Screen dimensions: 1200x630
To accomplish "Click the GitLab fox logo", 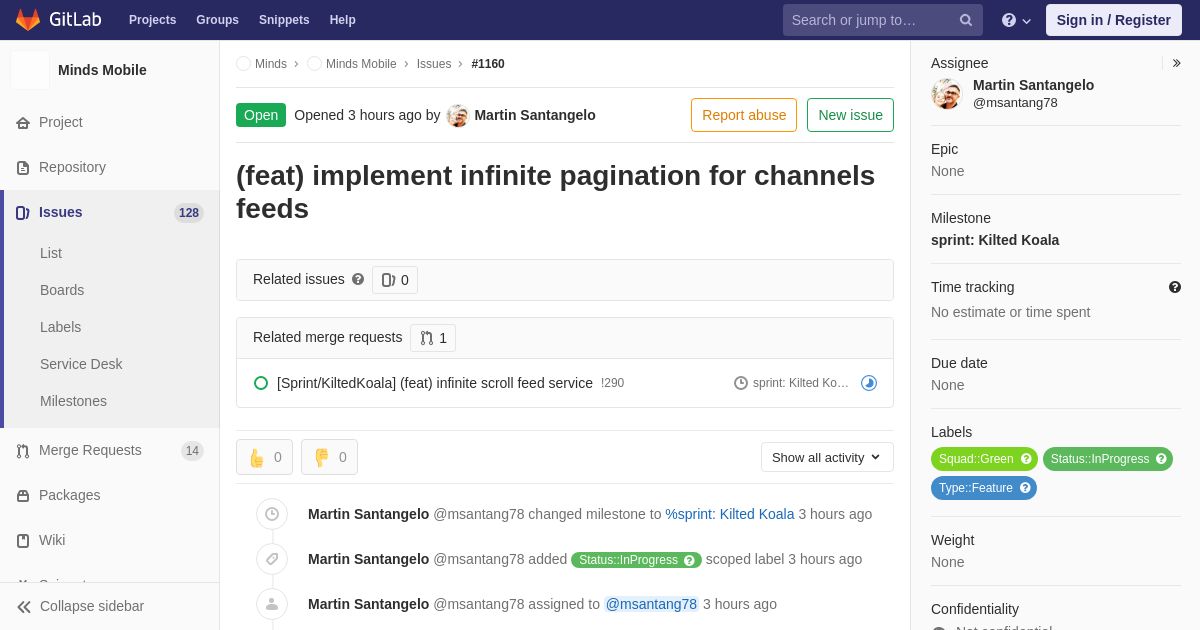I will tap(28, 20).
